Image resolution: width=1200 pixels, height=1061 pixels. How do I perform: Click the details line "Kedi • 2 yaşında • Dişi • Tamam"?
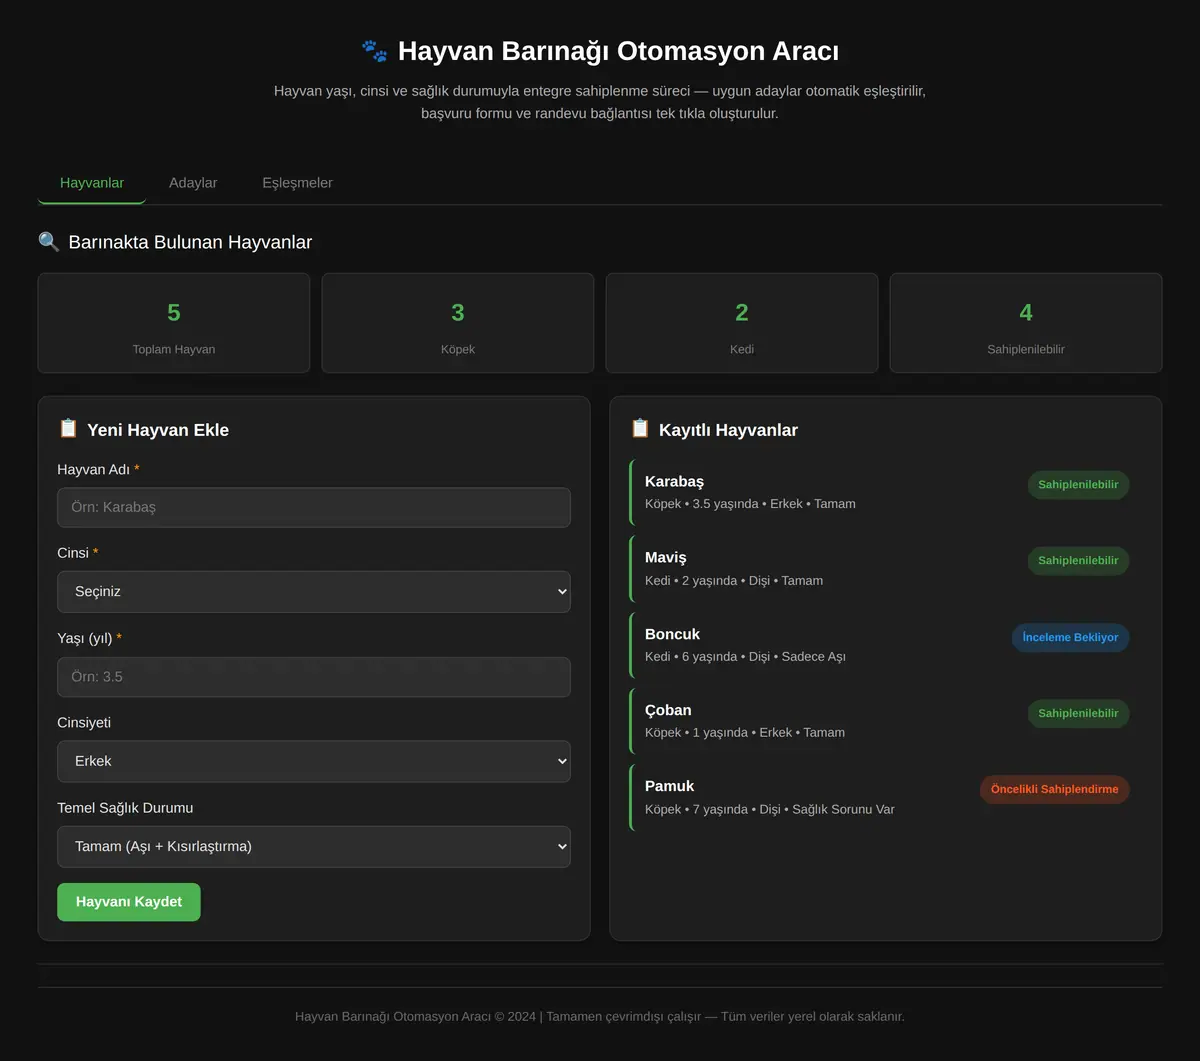click(x=734, y=581)
